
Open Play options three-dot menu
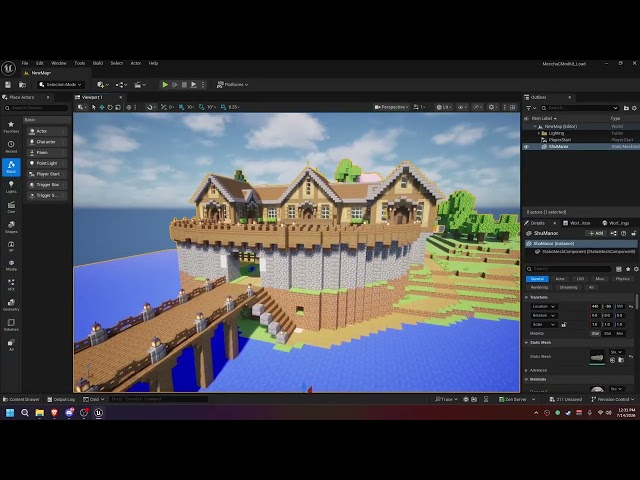(x=203, y=84)
